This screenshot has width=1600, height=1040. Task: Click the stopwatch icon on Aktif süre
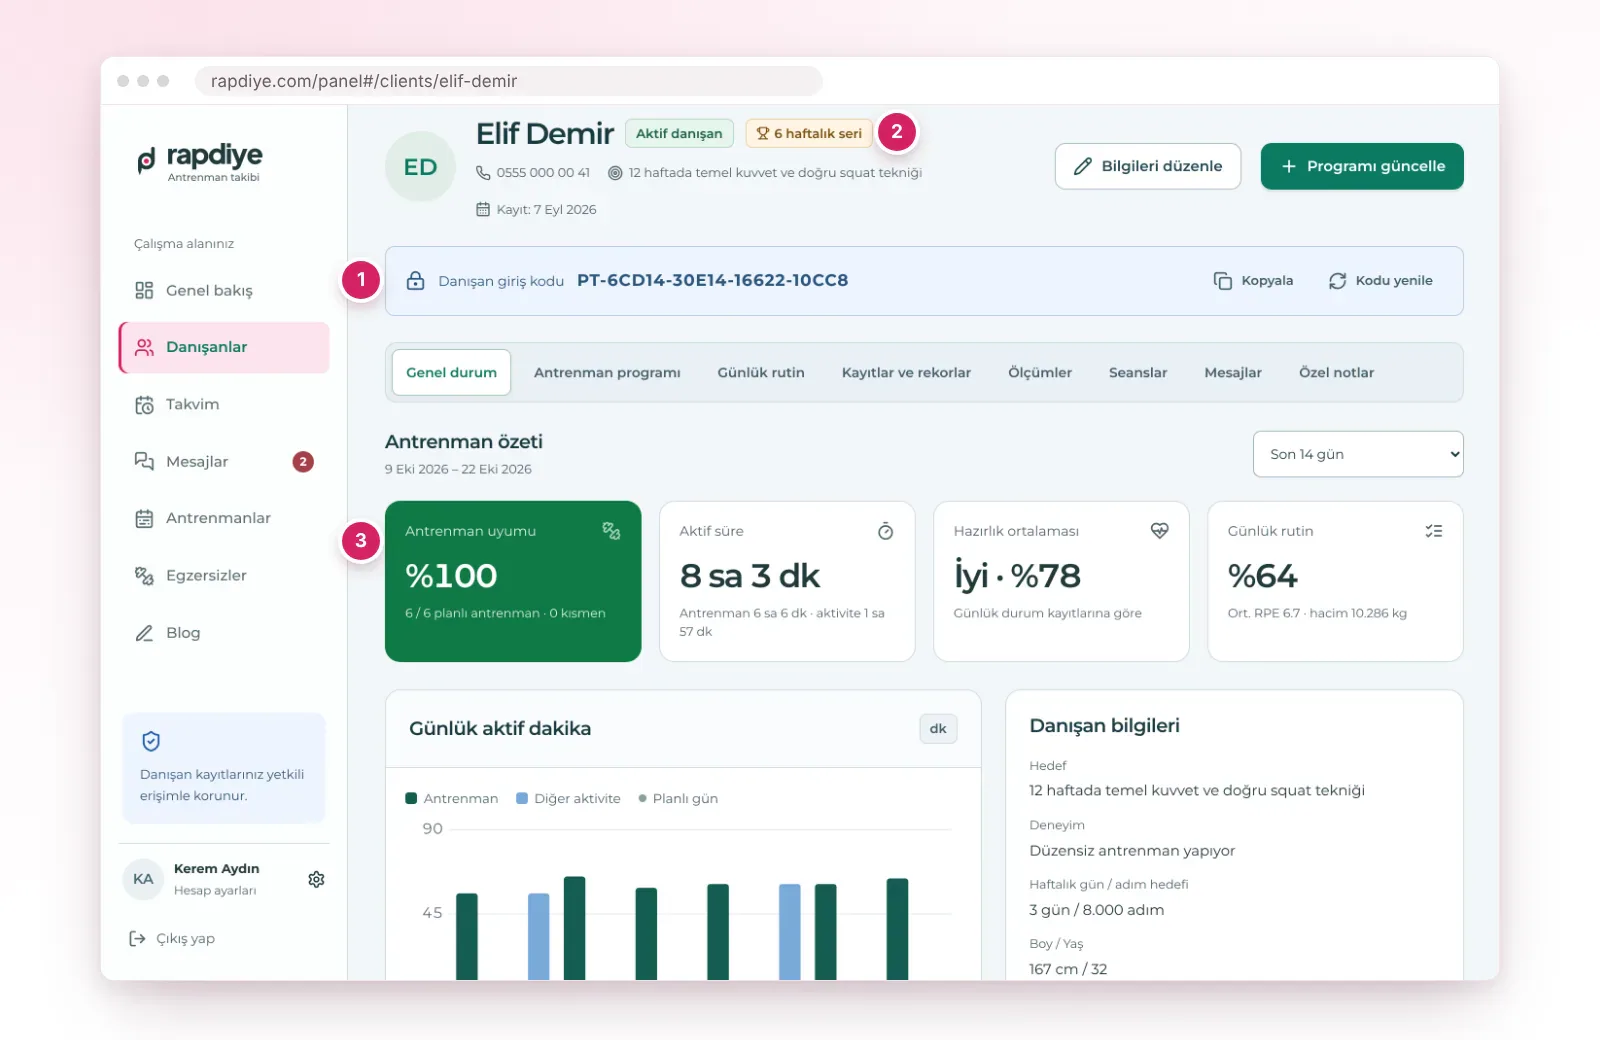coord(885,531)
